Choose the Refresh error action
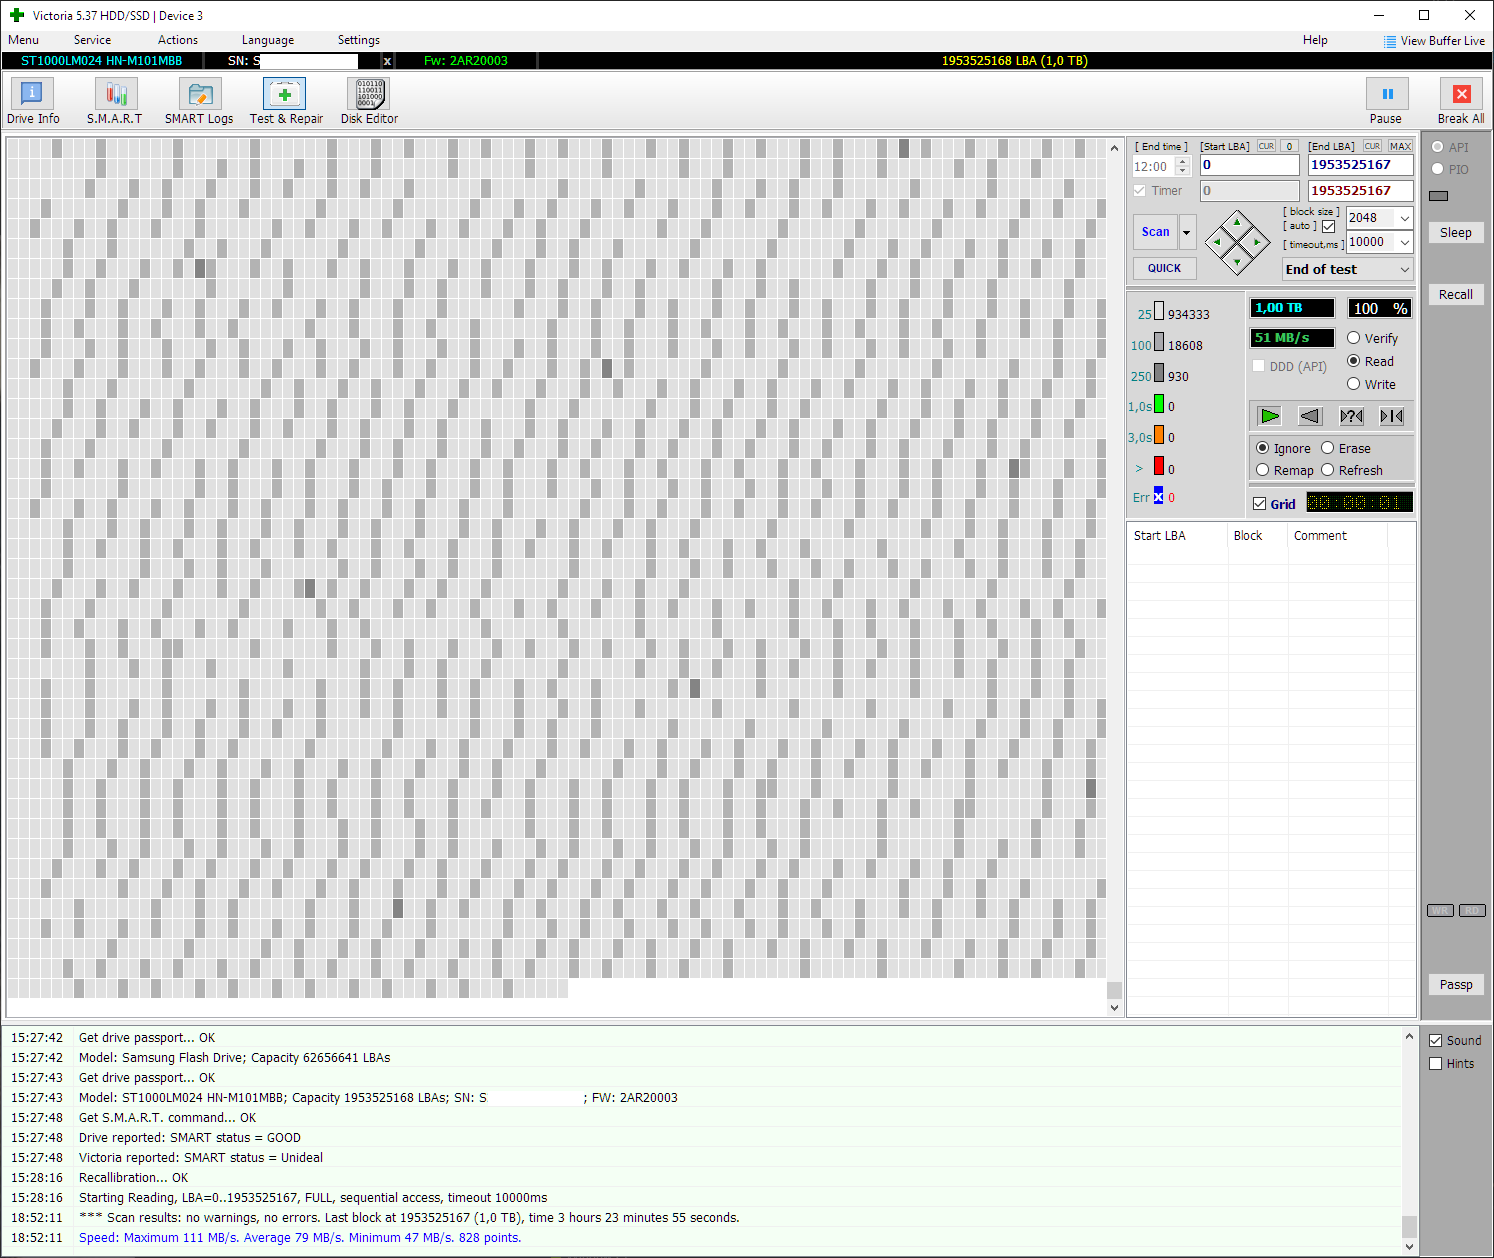The width and height of the screenshot is (1494, 1258). tap(1328, 470)
